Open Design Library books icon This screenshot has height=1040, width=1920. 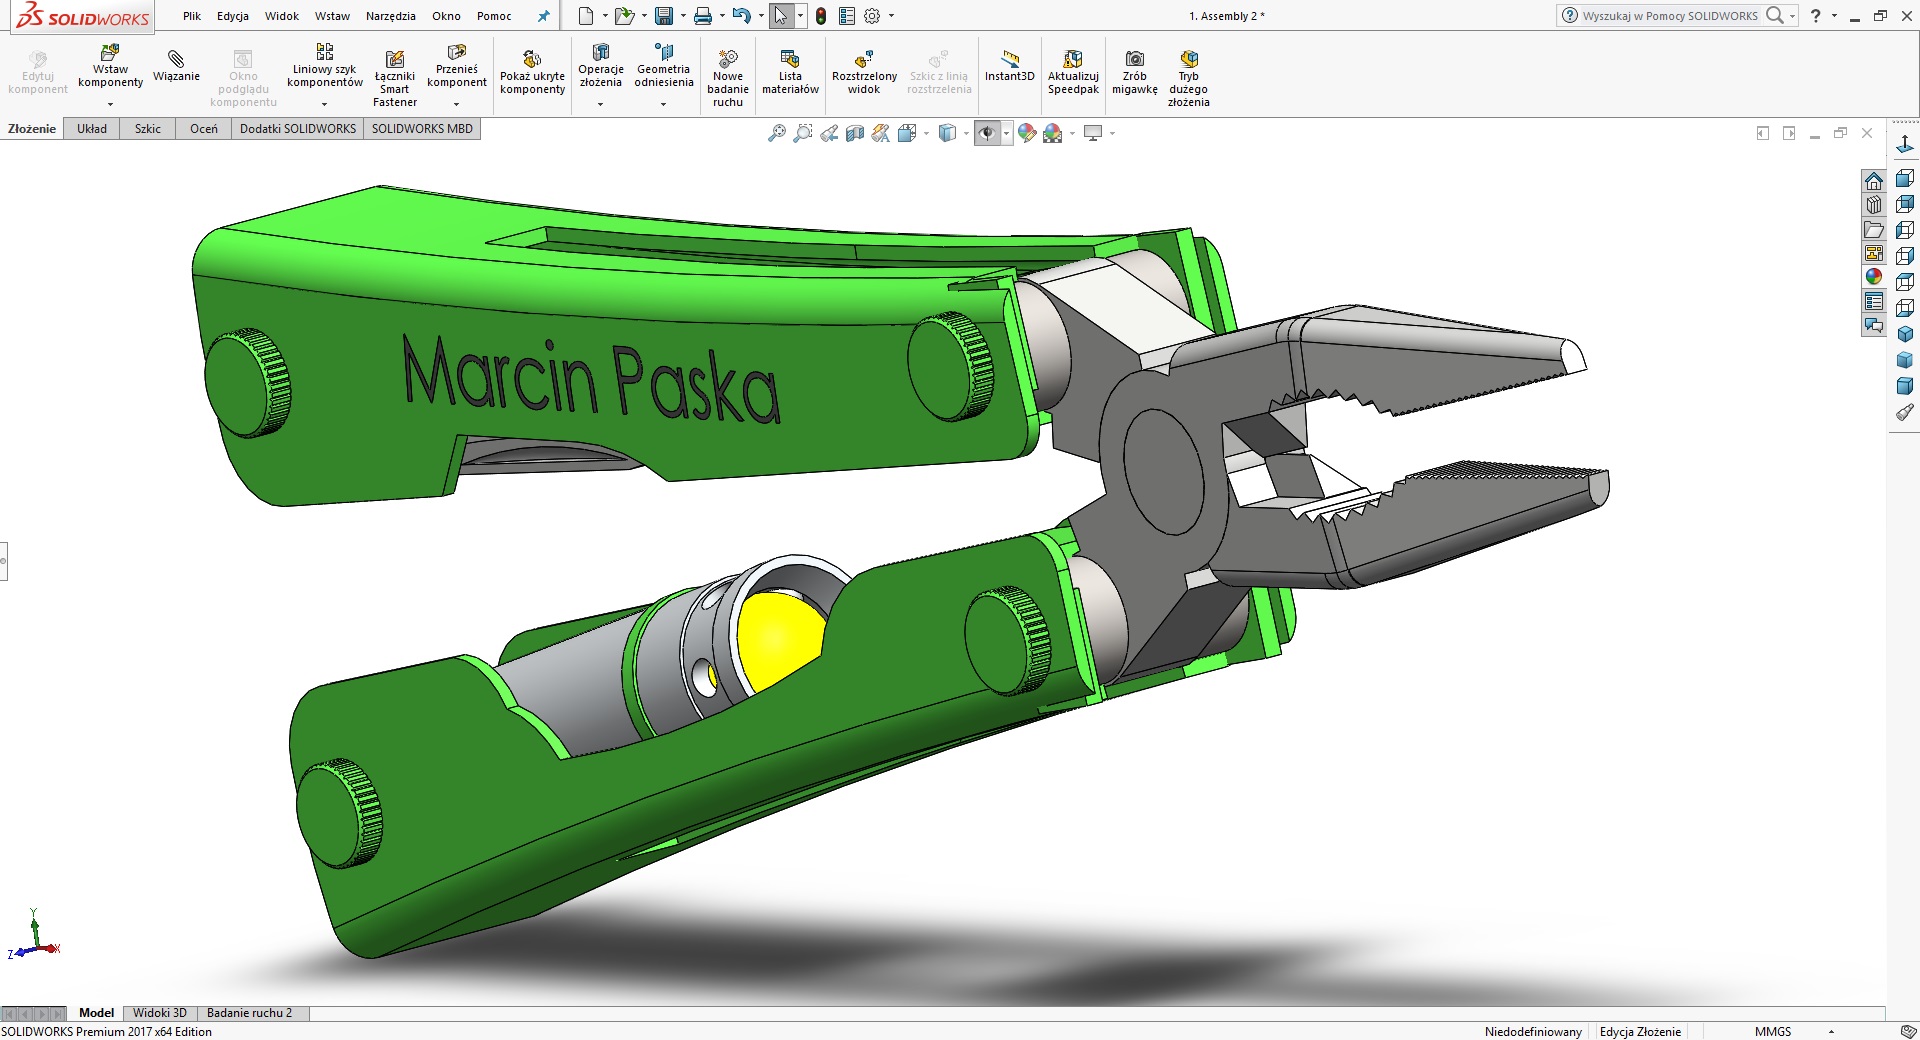(1874, 205)
